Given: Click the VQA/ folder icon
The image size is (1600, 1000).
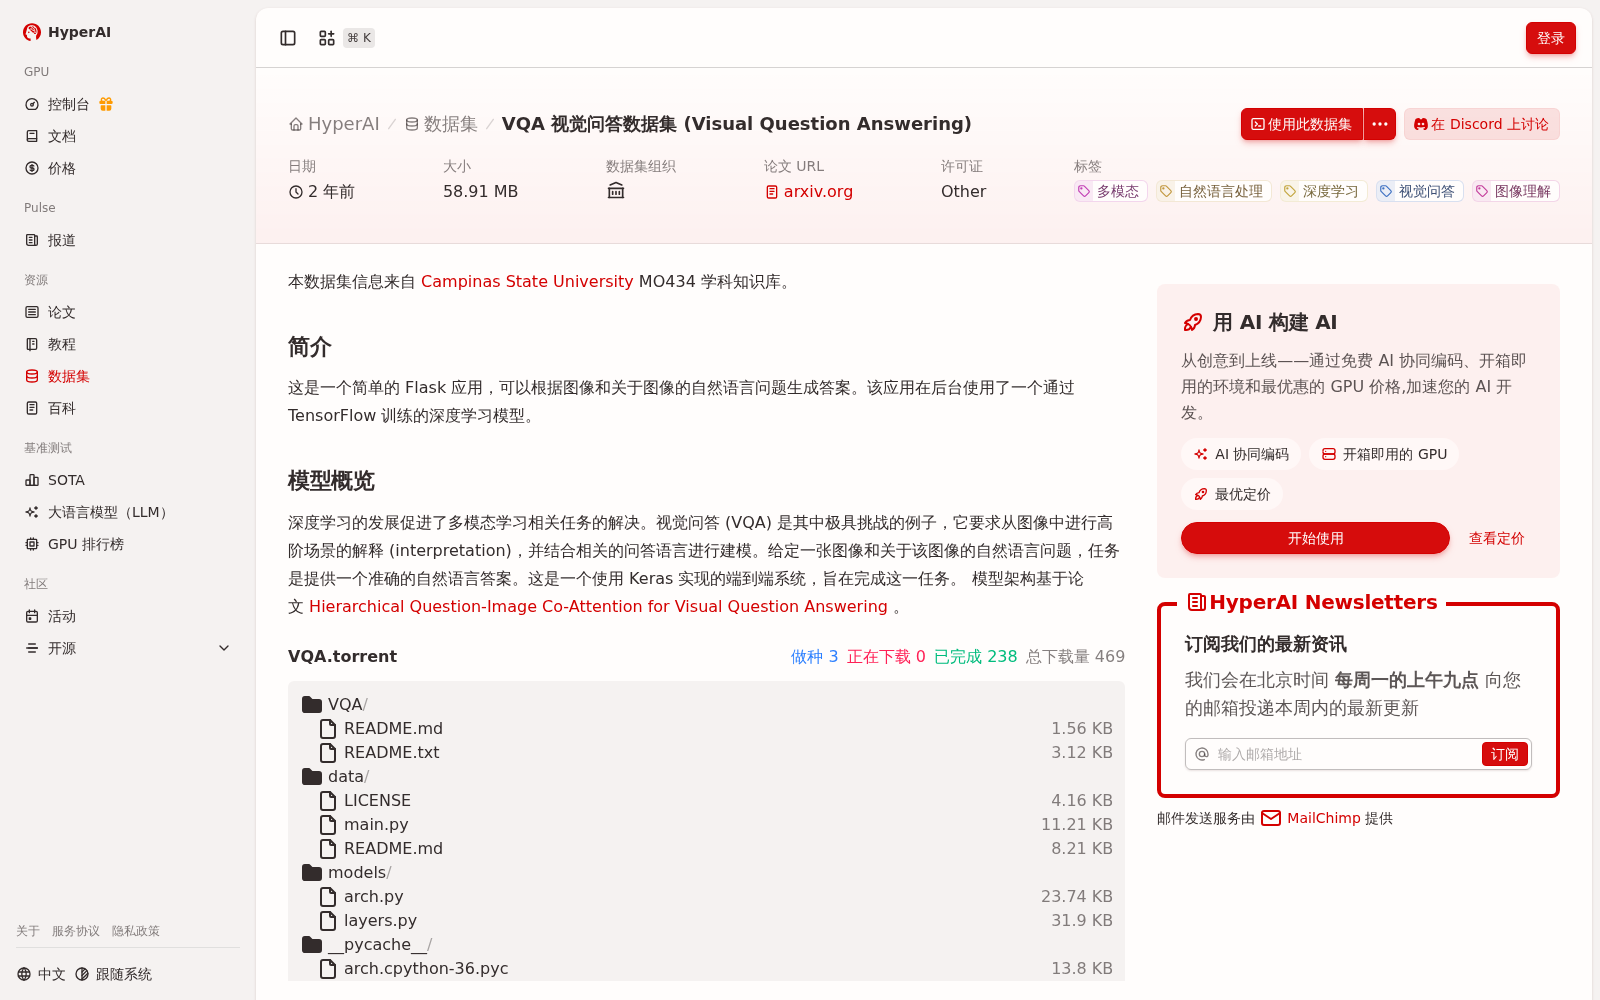Looking at the screenshot, I should click(x=312, y=704).
